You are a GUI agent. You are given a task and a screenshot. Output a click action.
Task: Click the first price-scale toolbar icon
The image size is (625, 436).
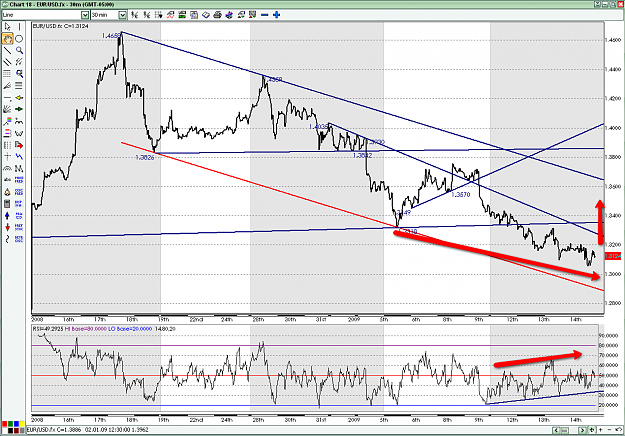click(x=135, y=15)
